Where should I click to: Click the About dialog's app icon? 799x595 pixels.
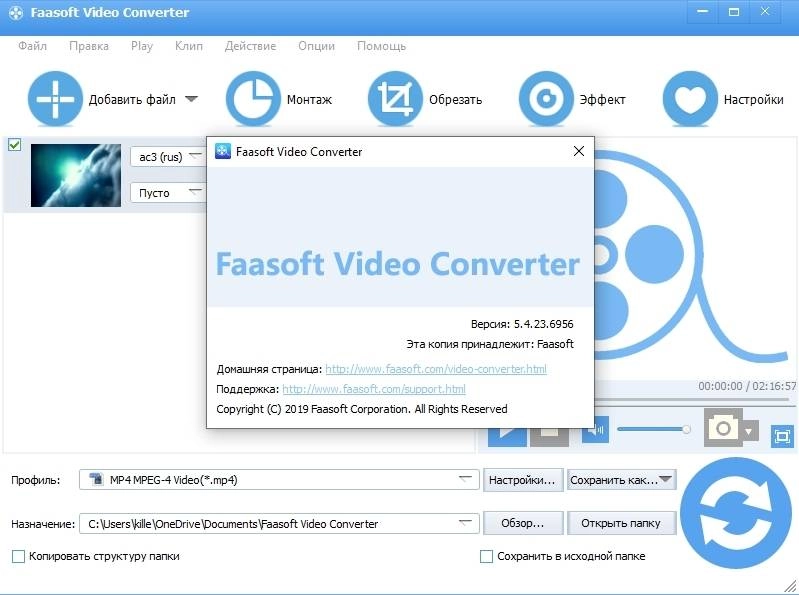223,151
